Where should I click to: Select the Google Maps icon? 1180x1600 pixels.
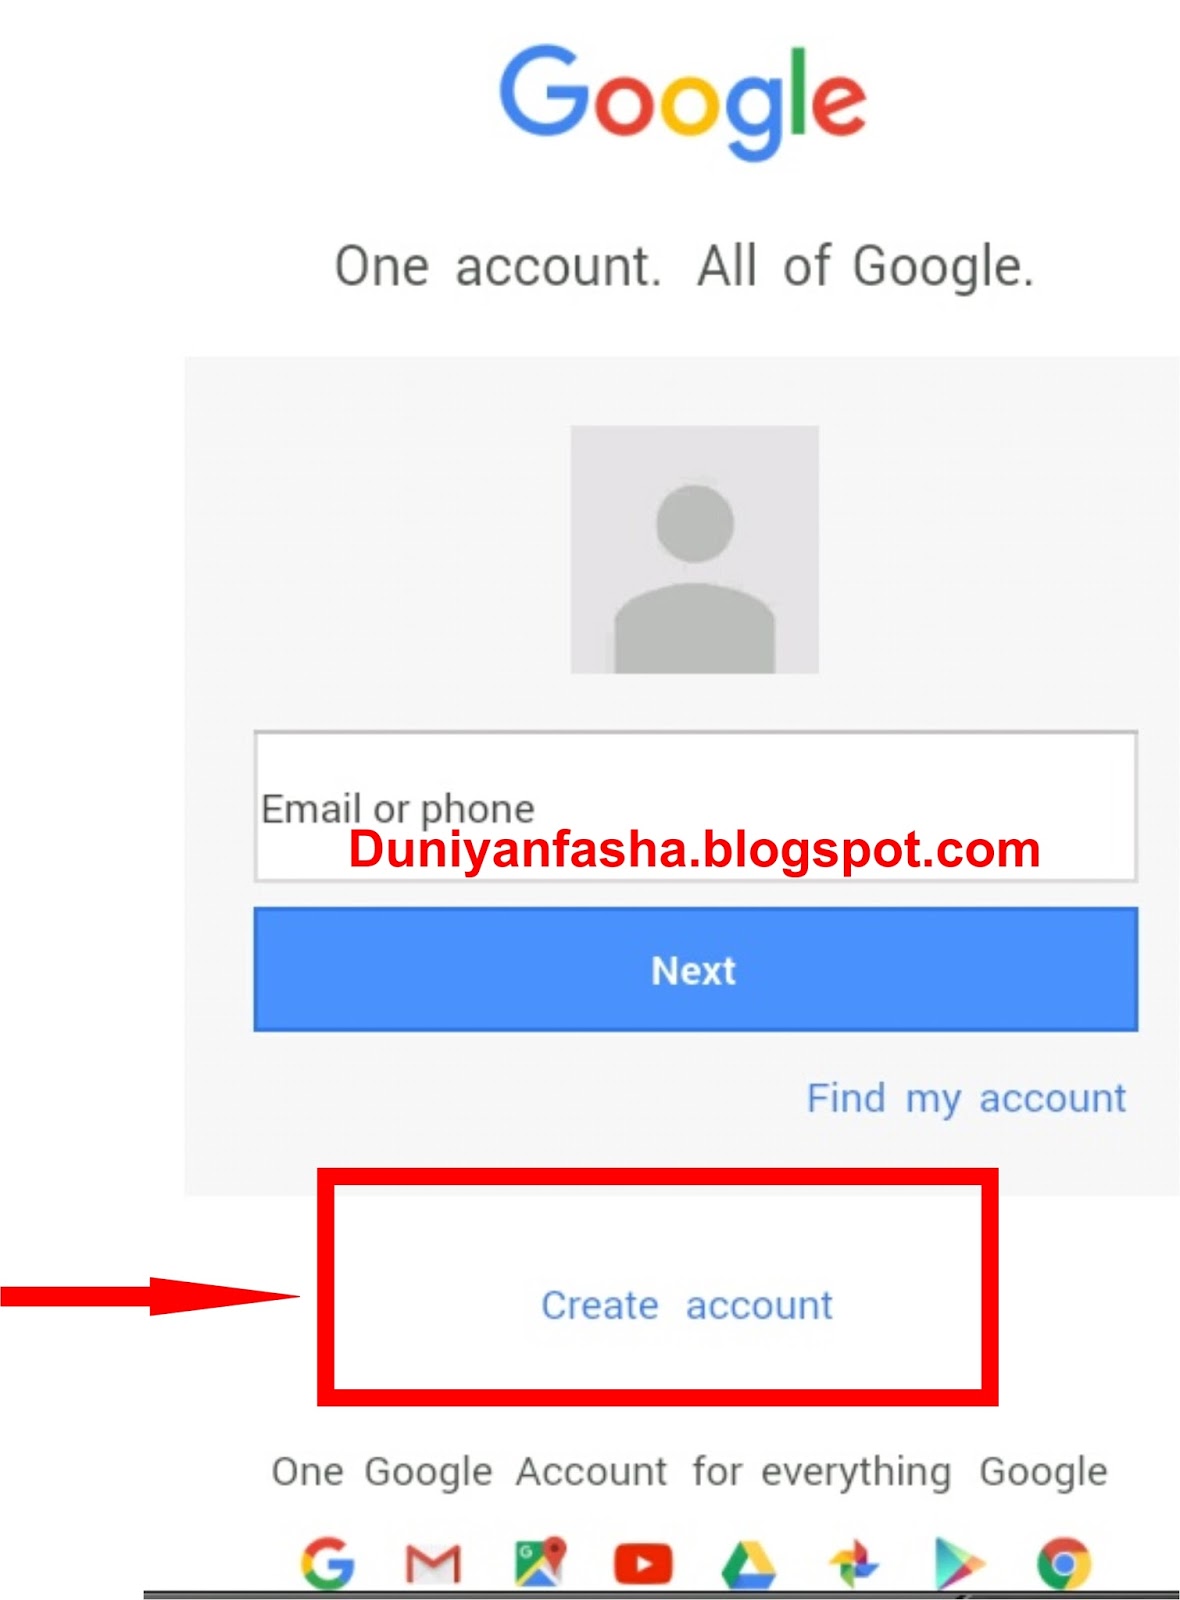click(540, 1563)
